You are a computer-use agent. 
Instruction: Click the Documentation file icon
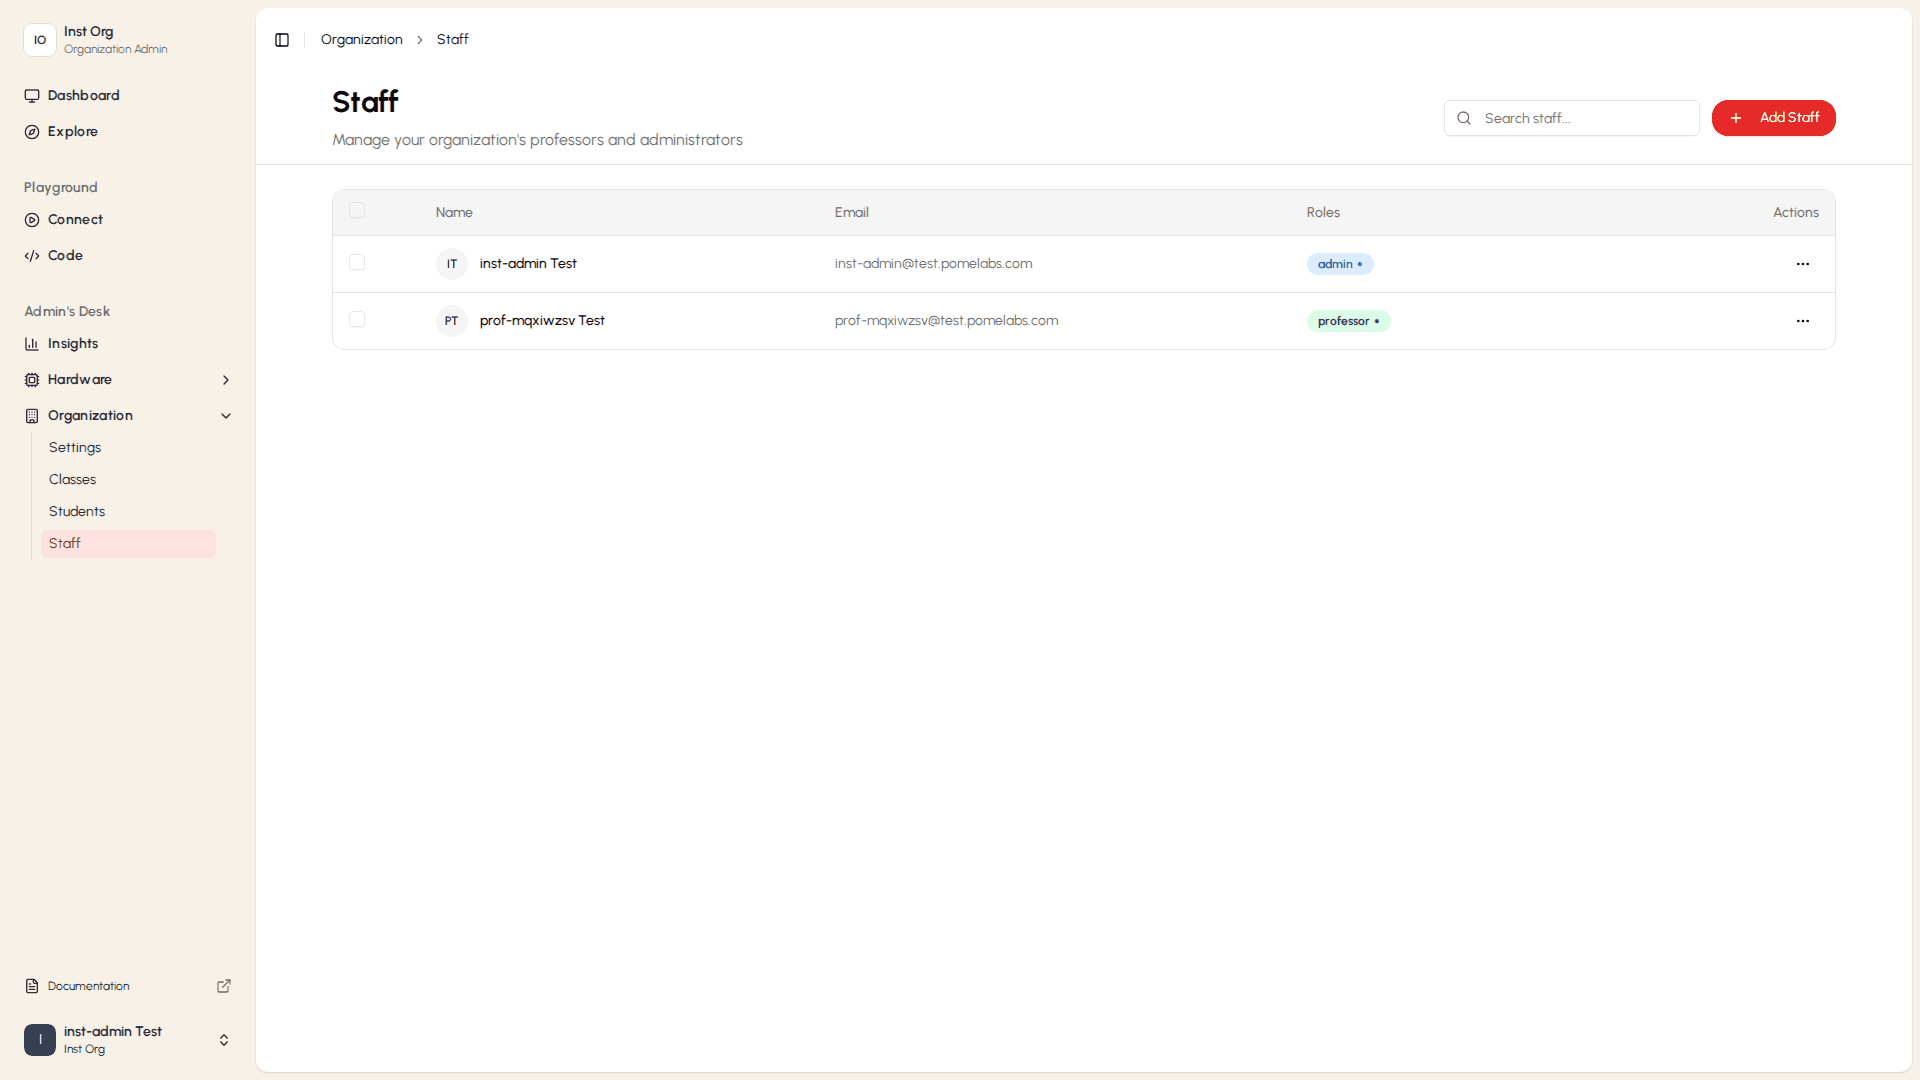[x=32, y=986]
